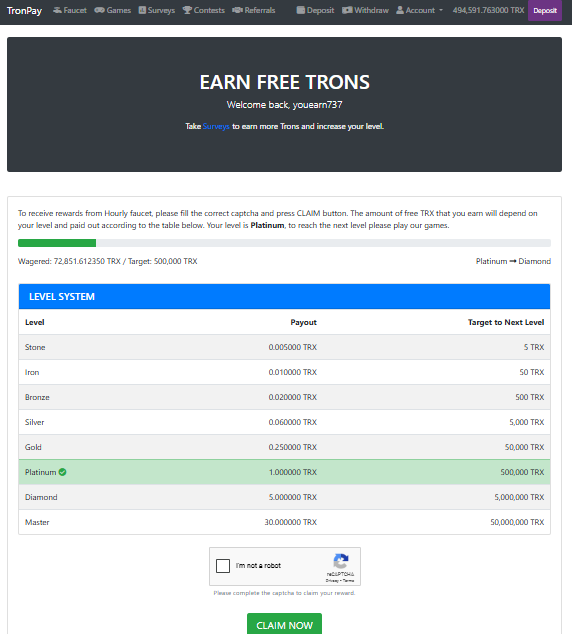Open reCAPTCHA Privacy link

[x=332, y=581]
